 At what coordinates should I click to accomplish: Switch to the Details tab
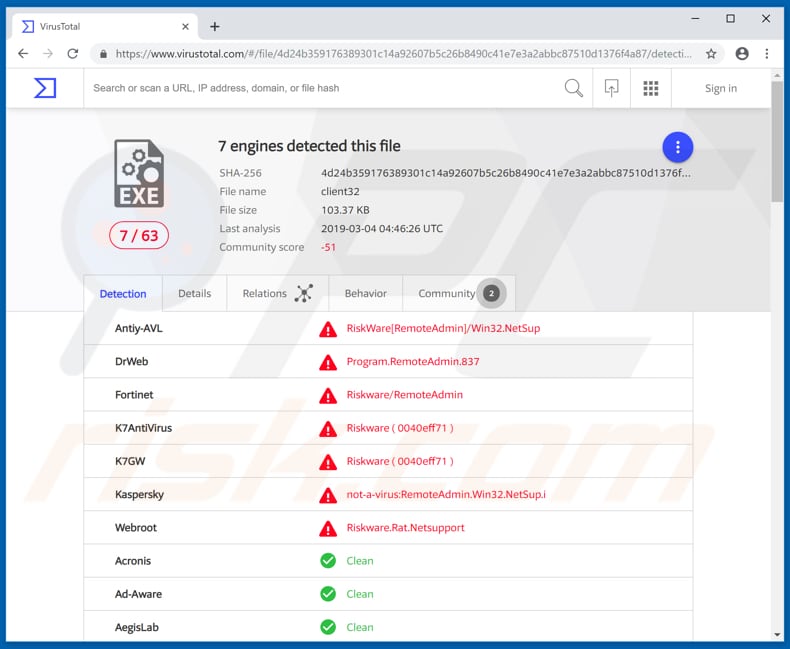[194, 293]
